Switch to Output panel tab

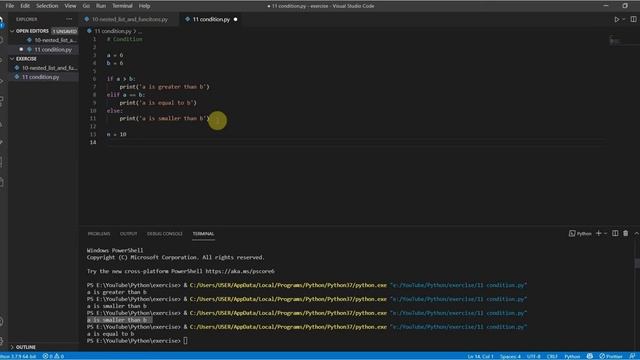point(129,234)
